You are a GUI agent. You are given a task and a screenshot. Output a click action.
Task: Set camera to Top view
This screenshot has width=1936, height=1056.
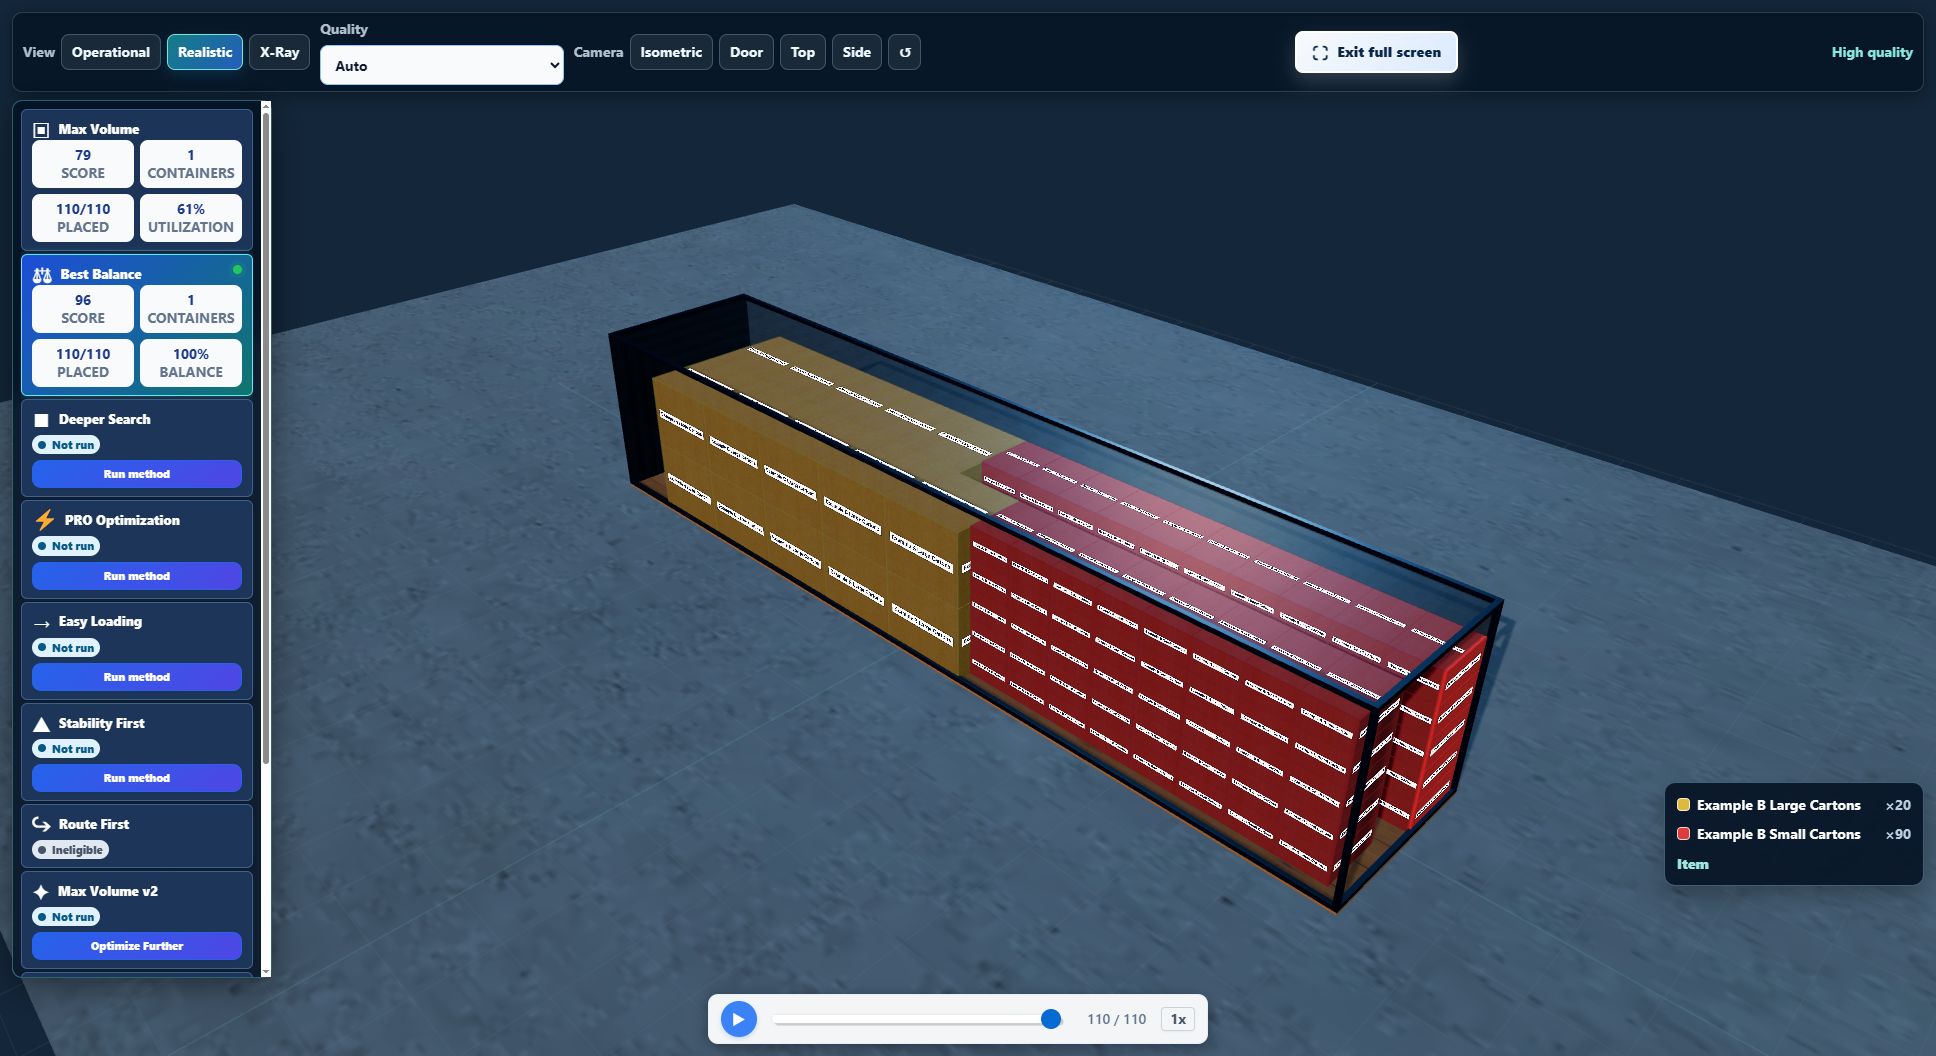(x=802, y=52)
